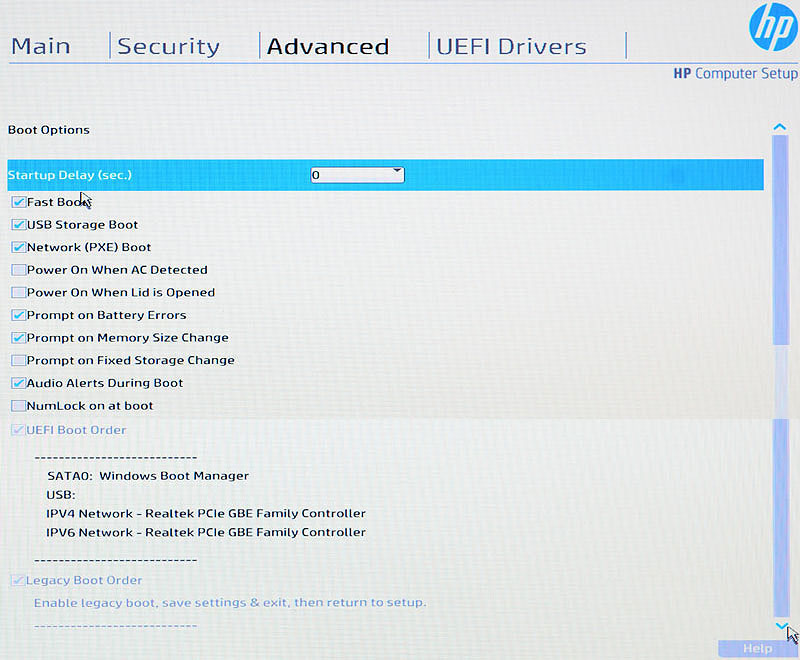Viewport: 800px width, 660px height.
Task: Toggle the Legacy Boot Order checkbox
Action: 18,580
